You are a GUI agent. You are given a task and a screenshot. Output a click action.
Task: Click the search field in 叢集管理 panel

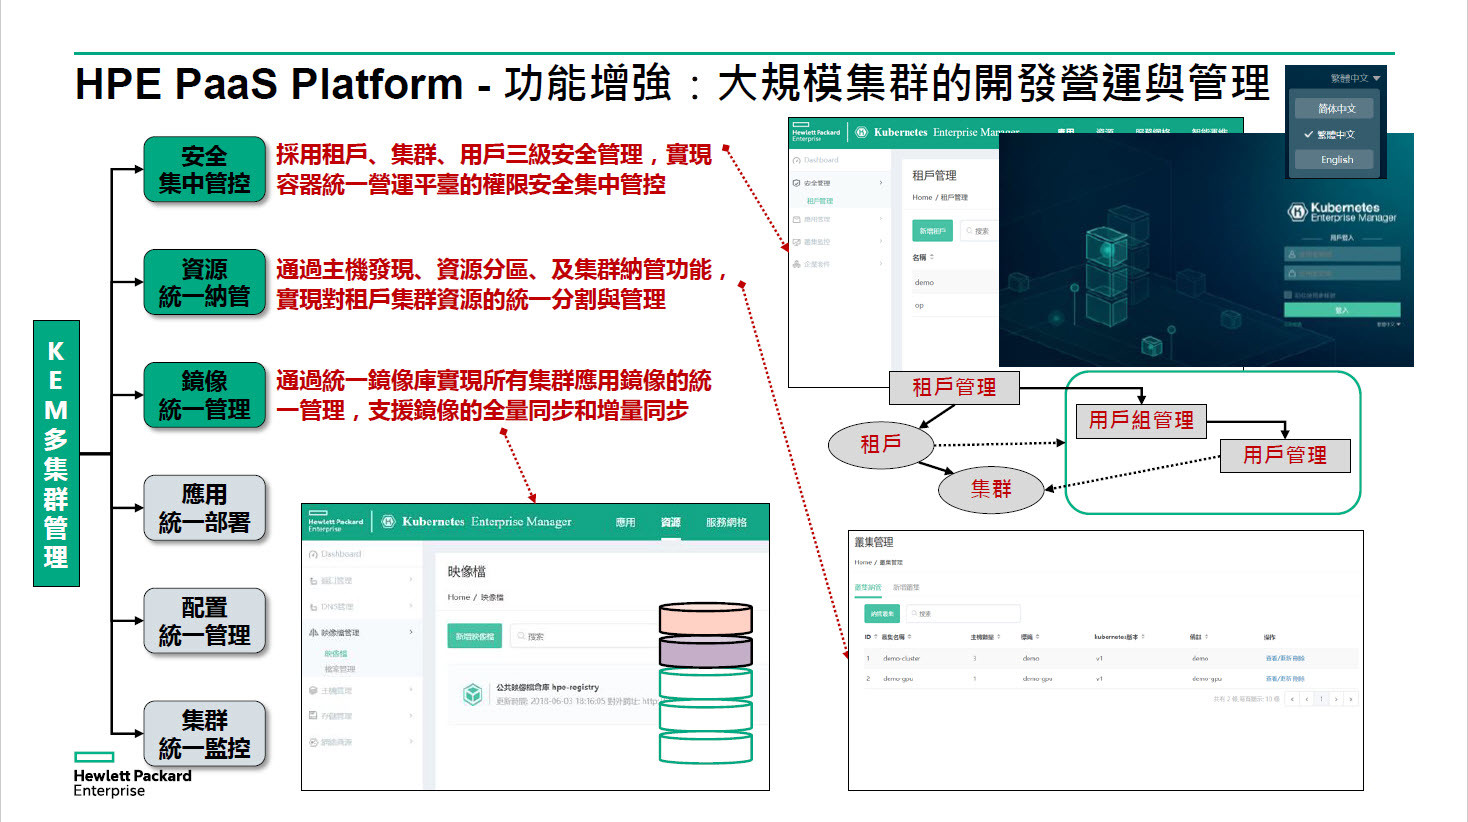964,613
